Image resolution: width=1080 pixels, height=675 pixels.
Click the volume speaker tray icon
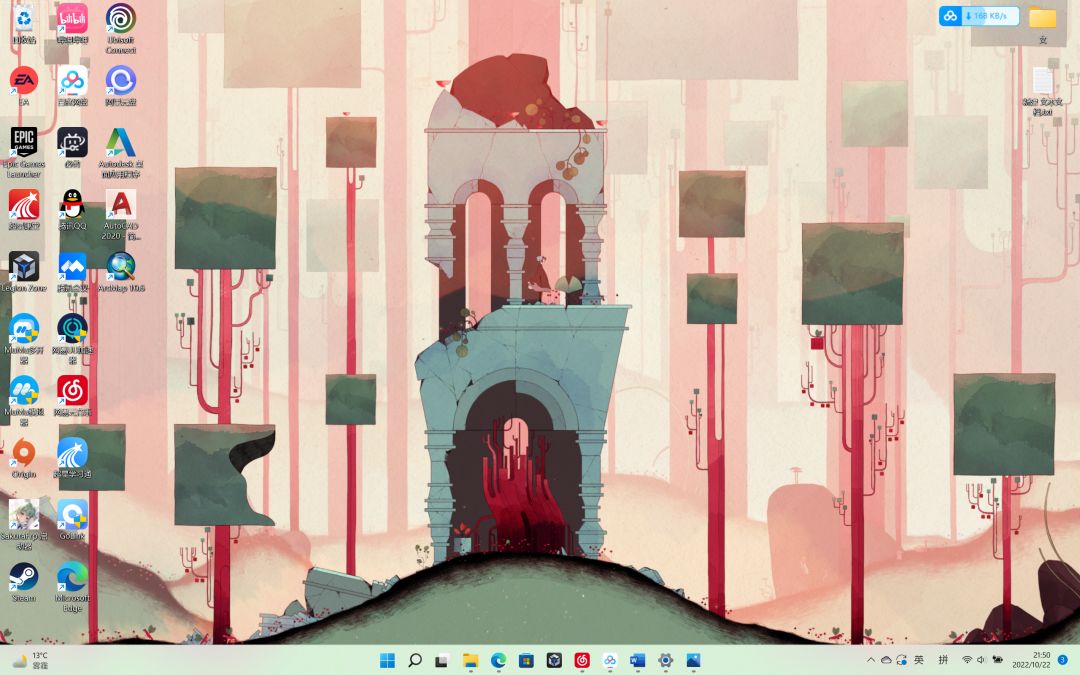[981, 660]
